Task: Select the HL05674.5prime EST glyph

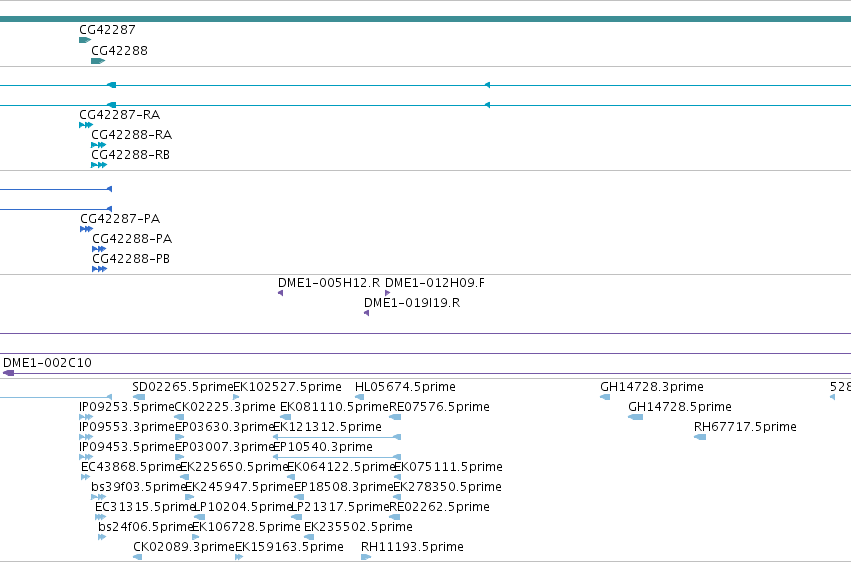Action: (359, 397)
